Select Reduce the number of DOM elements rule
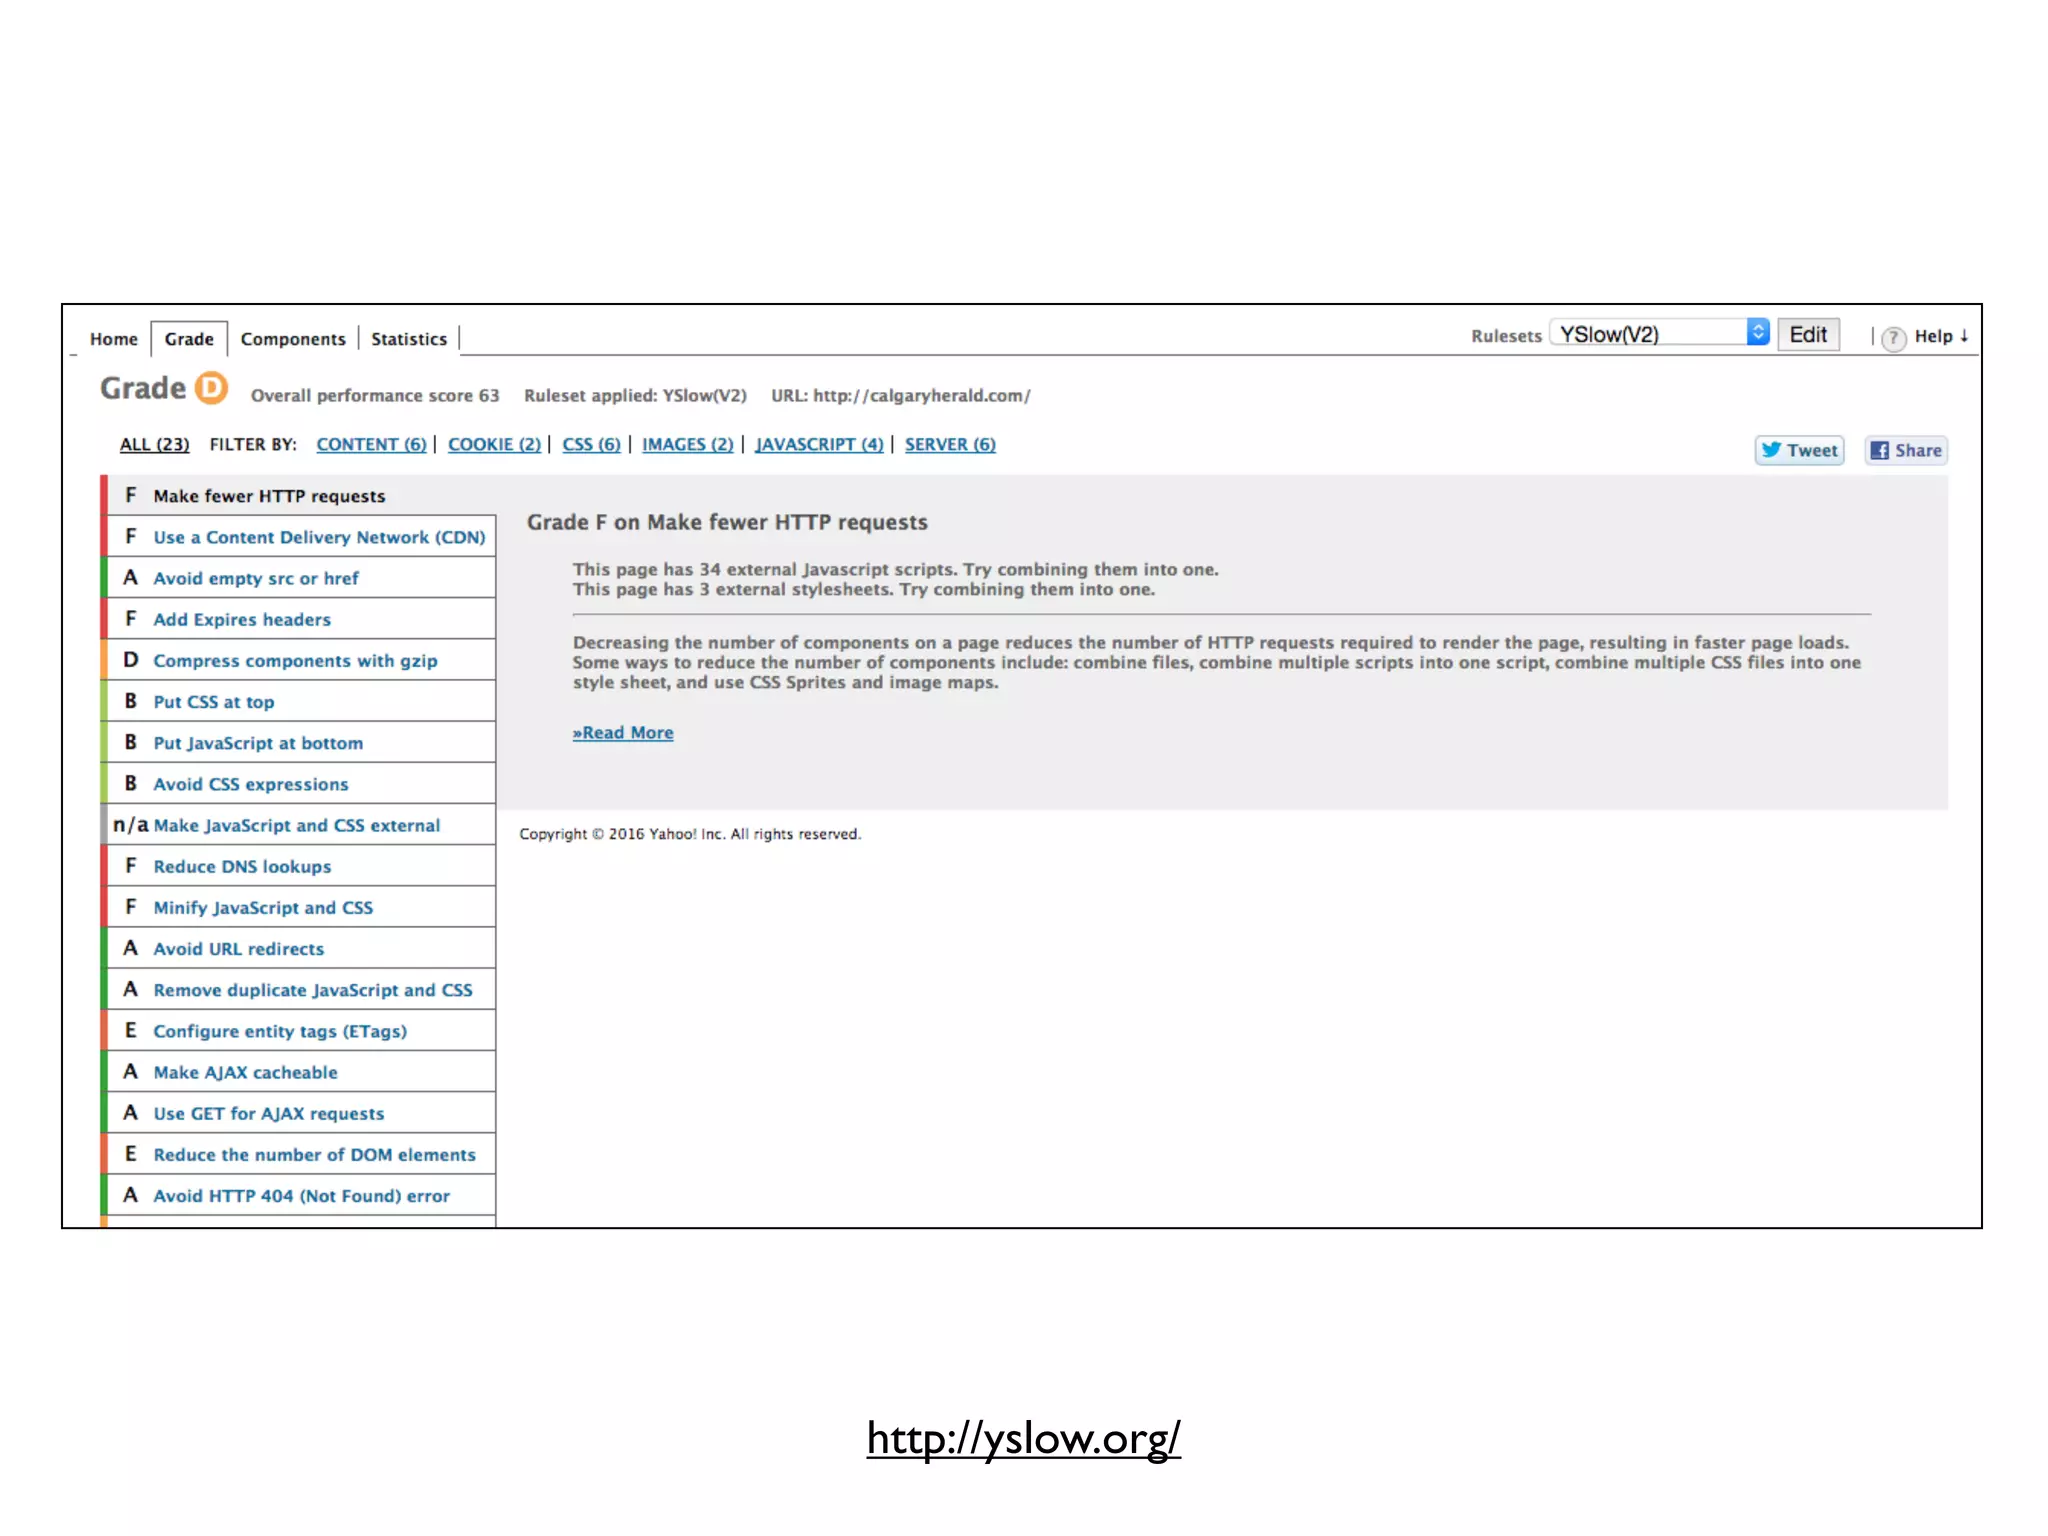The image size is (2048, 1536). (300, 1154)
